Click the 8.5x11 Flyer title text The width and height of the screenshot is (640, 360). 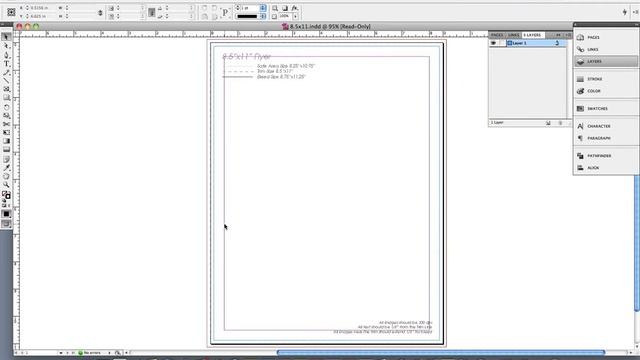[x=247, y=56]
